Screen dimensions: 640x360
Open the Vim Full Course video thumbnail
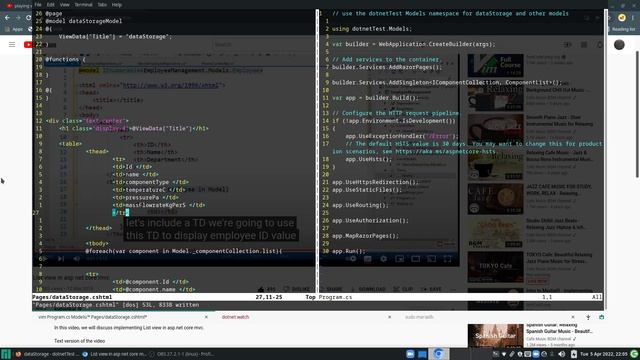tap(496, 65)
